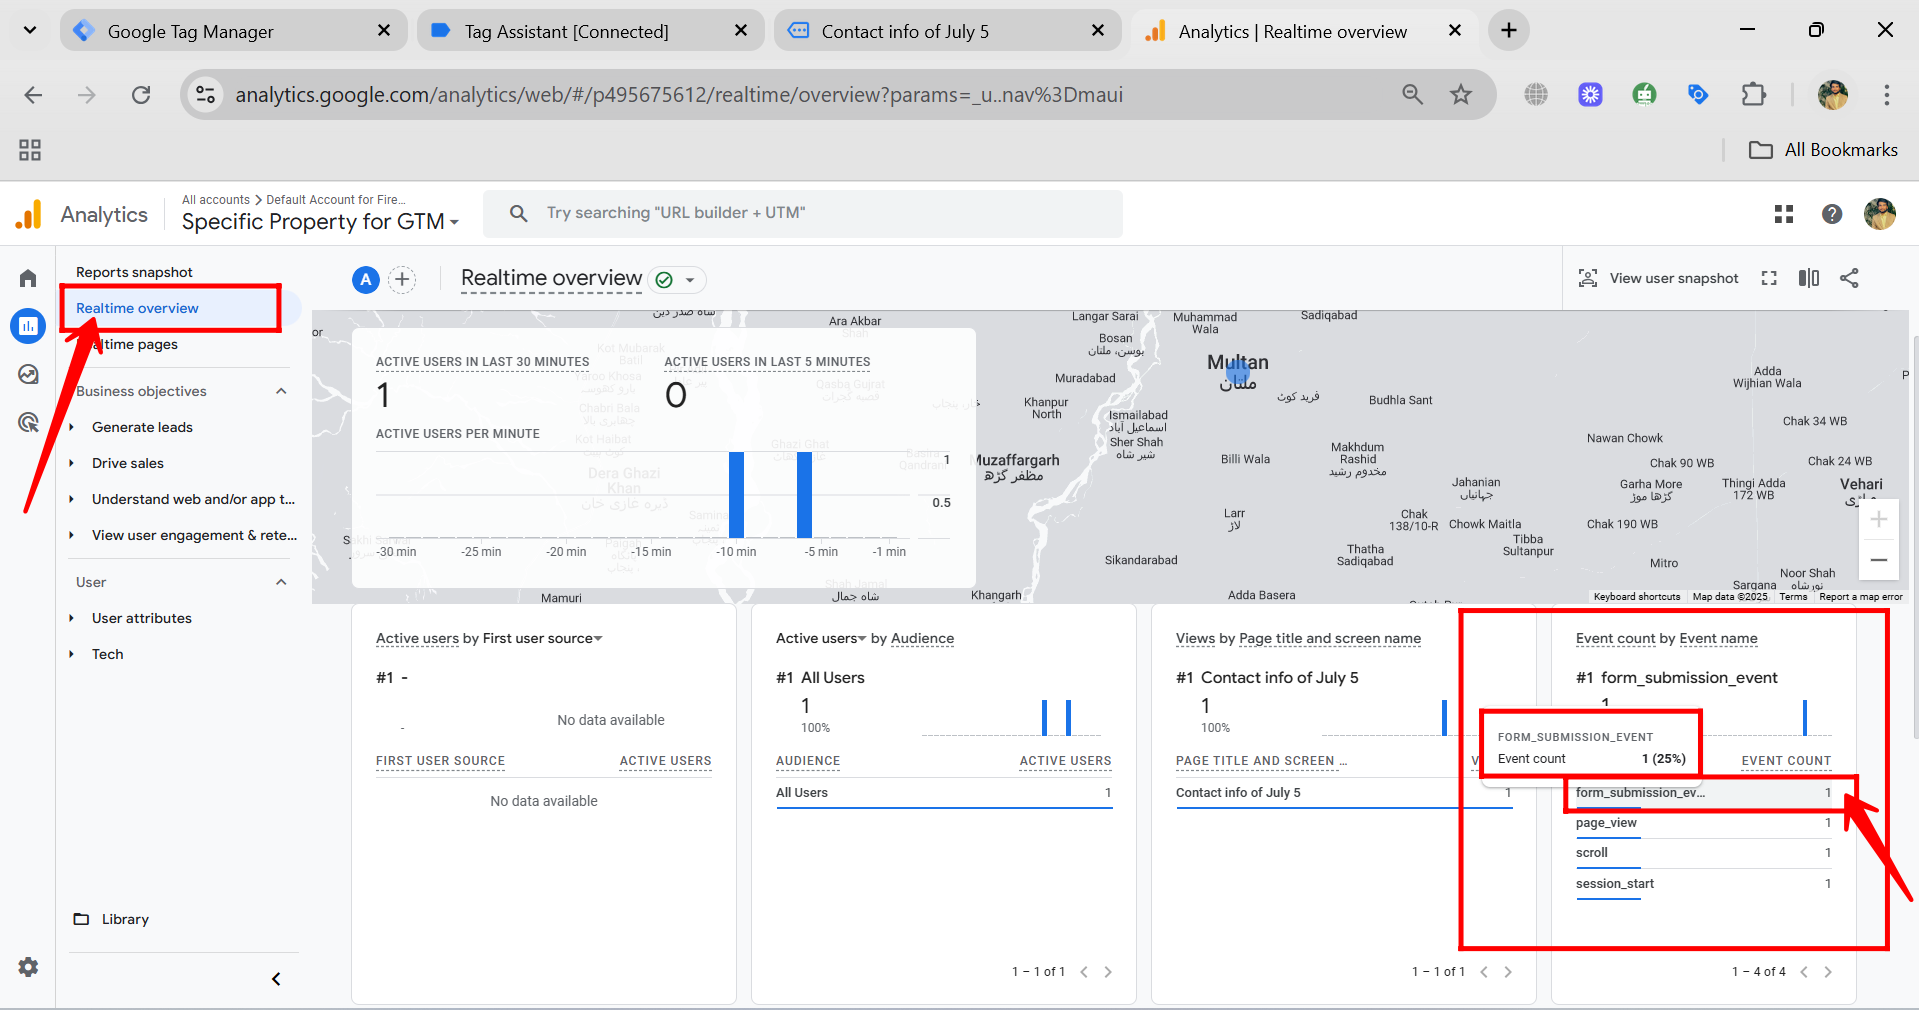
Task: Click Contact info of July 5 table row
Action: coord(1344,793)
